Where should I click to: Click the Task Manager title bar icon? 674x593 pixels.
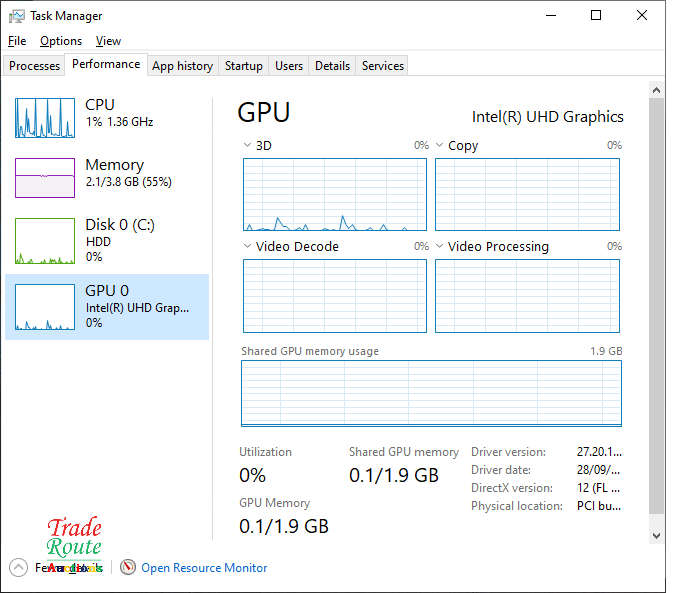17,16
